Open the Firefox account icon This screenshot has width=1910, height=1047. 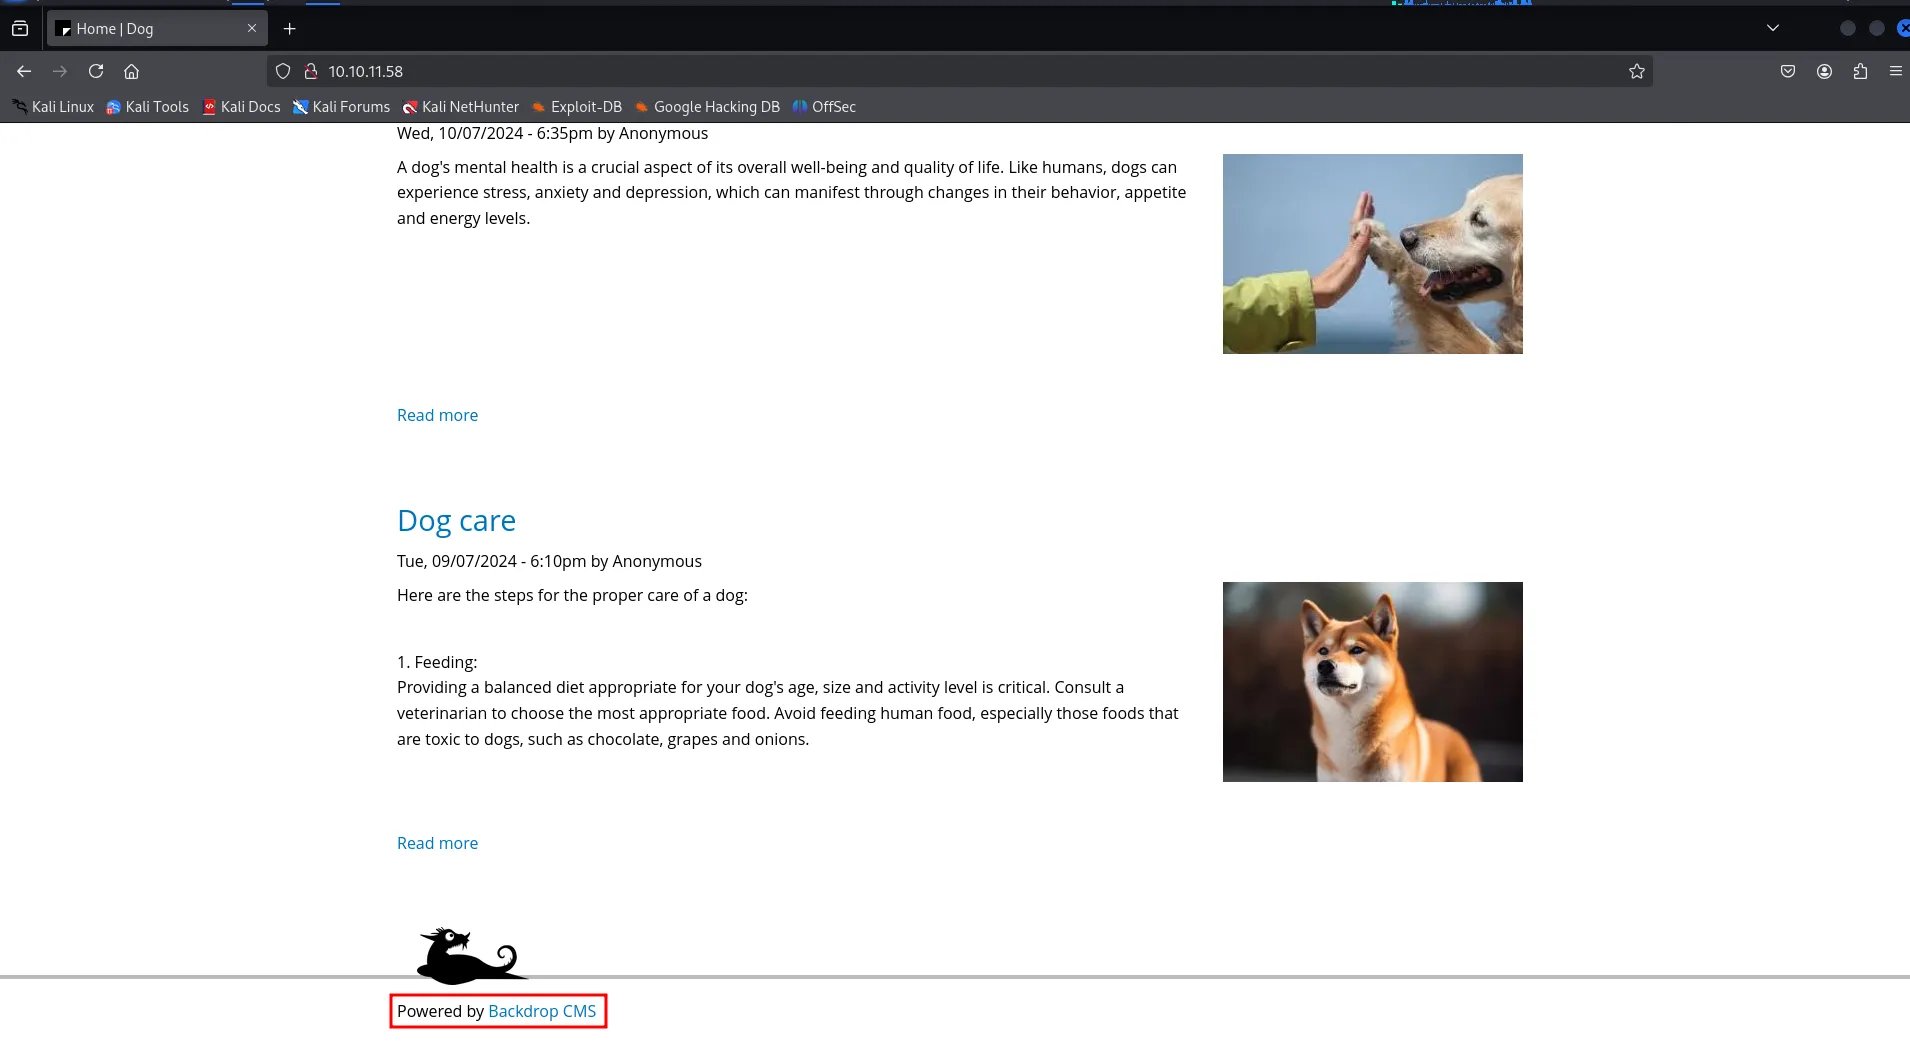point(1824,71)
